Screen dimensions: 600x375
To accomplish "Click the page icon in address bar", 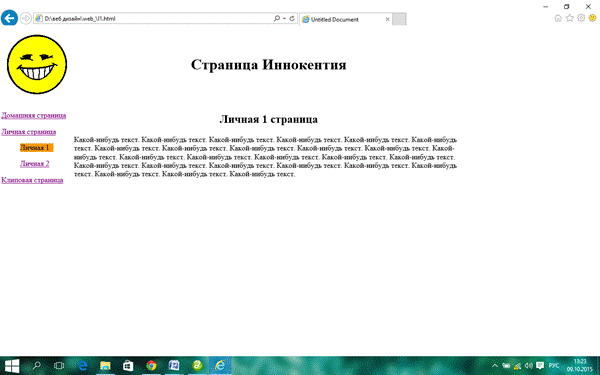I will tap(39, 18).
